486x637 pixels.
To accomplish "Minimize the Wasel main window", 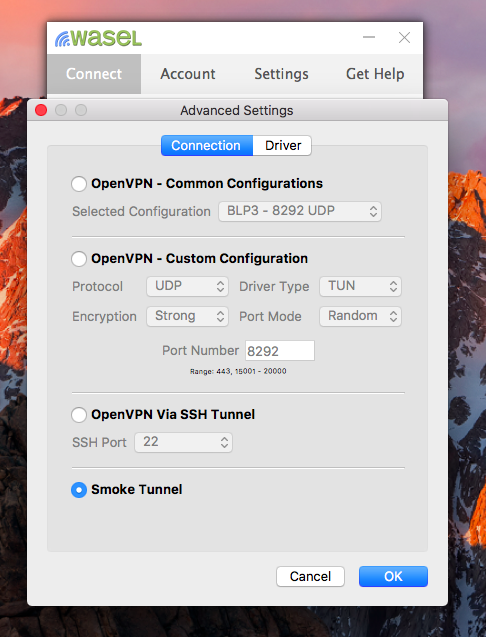I will click(x=369, y=37).
